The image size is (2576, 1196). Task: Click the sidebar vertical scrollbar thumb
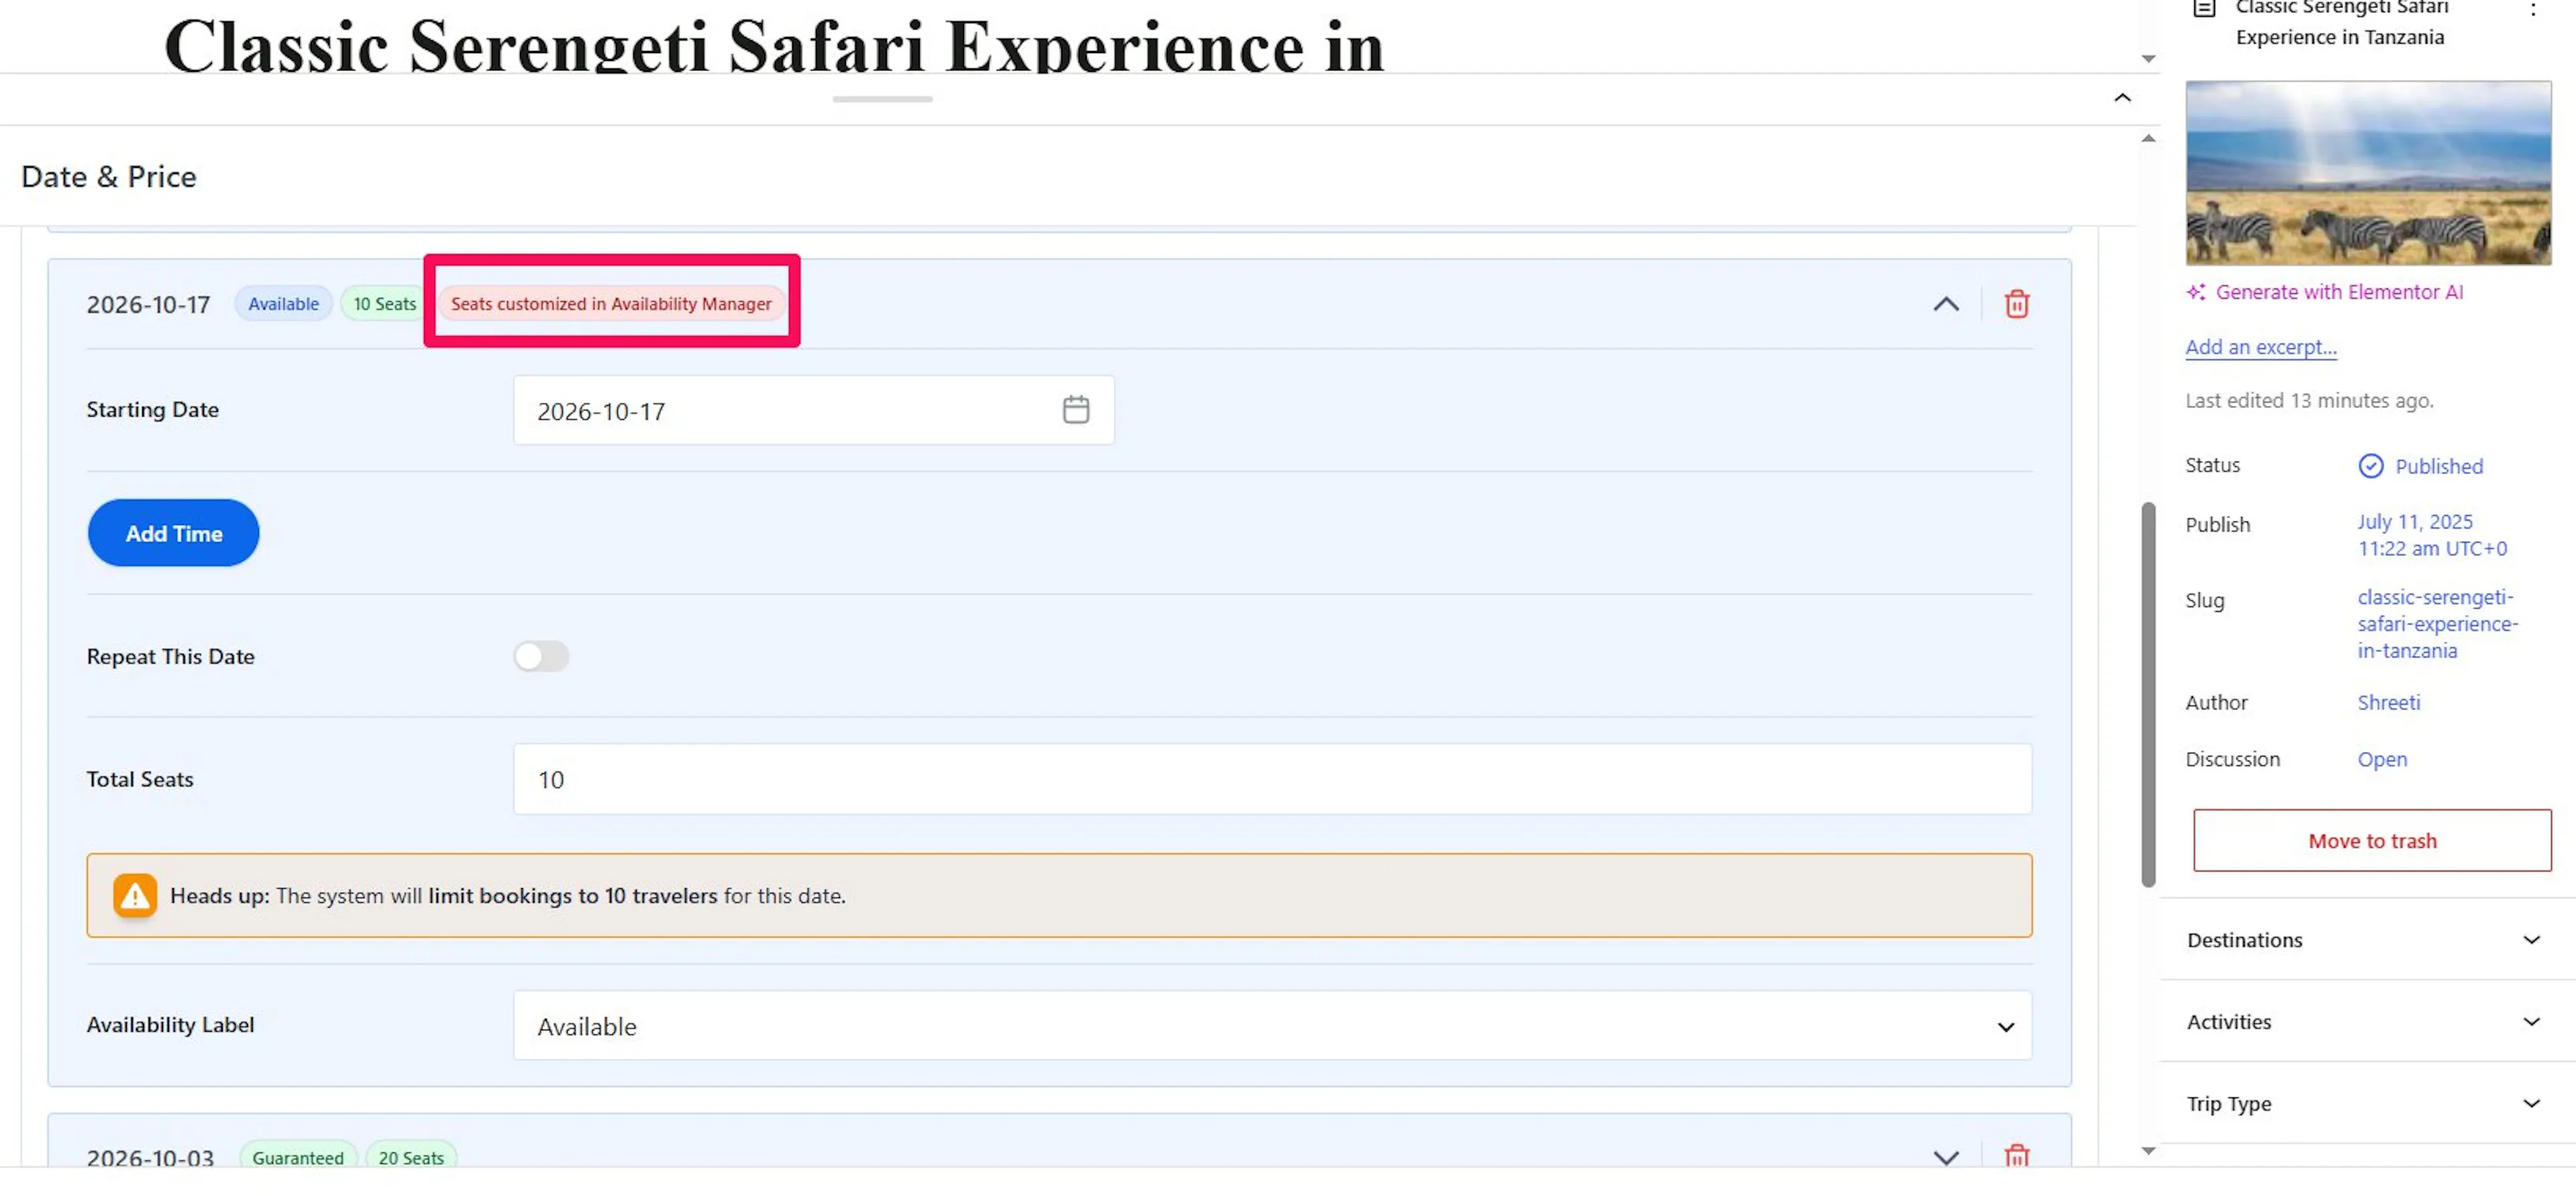2147,694
